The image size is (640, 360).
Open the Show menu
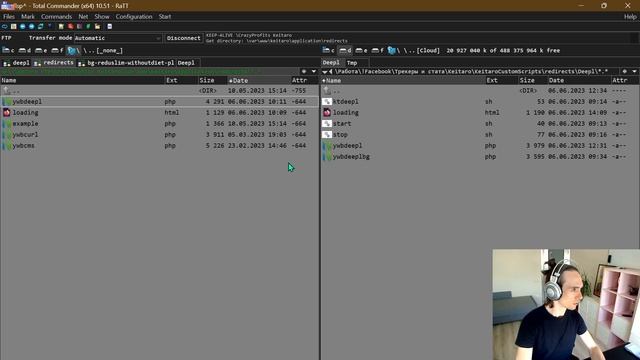[102, 17]
